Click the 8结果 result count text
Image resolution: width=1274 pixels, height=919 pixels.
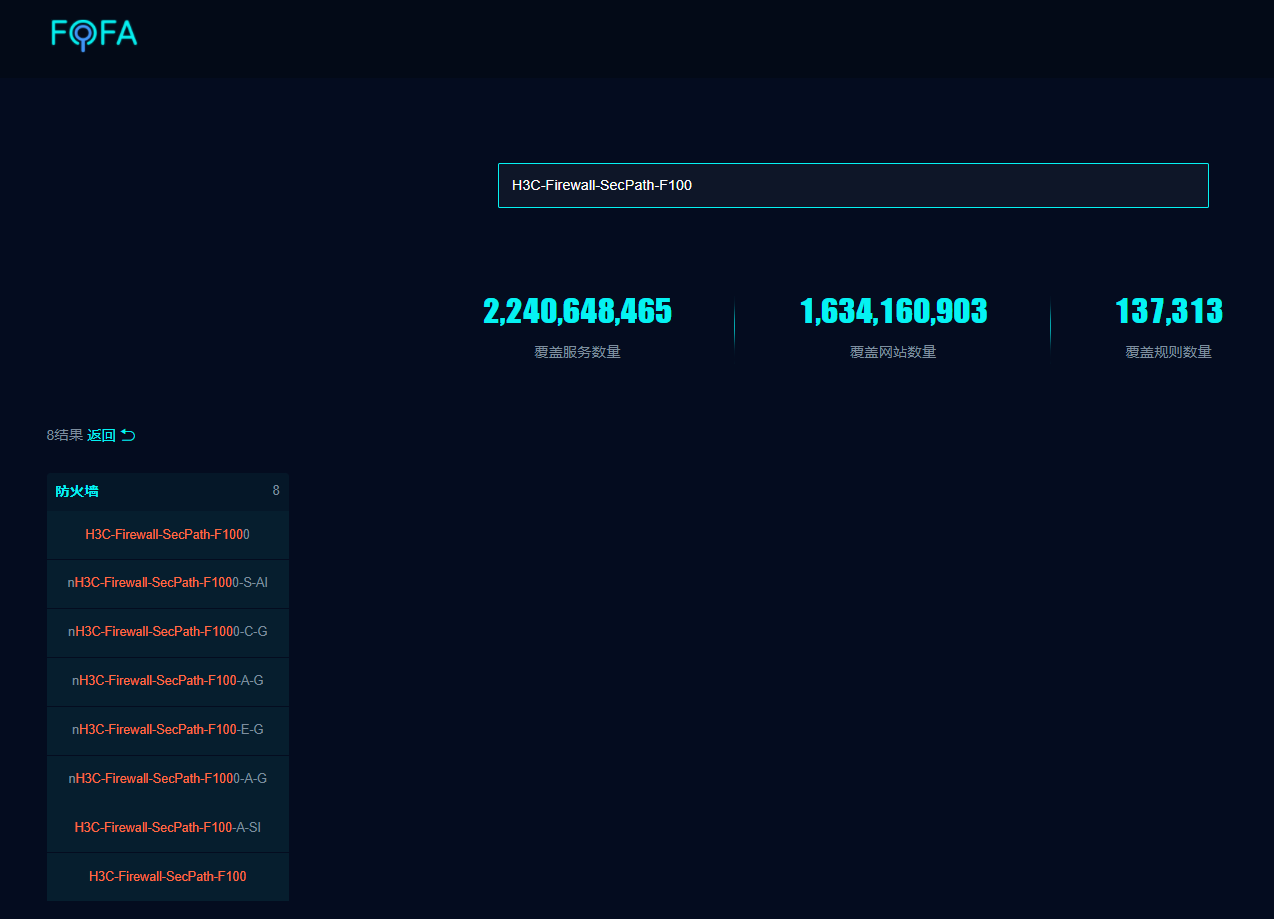click(x=64, y=435)
